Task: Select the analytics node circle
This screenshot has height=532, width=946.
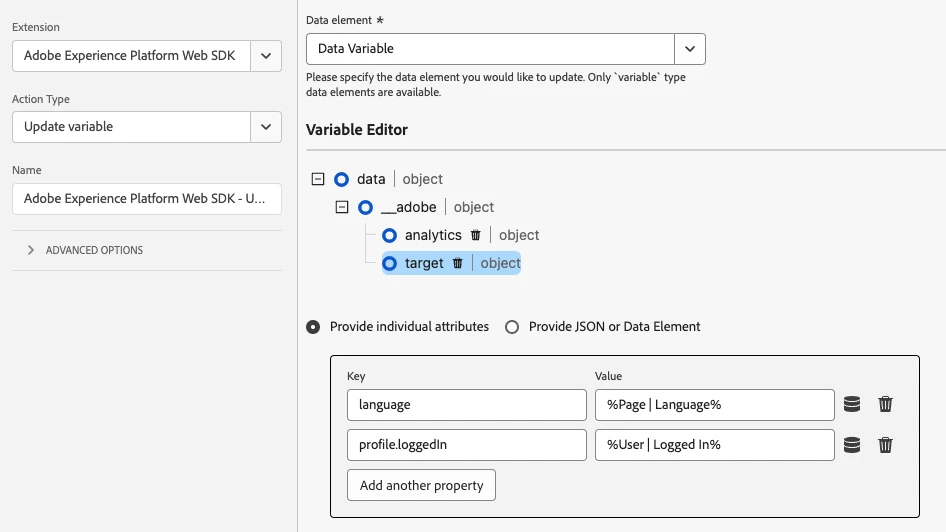Action: pos(390,235)
